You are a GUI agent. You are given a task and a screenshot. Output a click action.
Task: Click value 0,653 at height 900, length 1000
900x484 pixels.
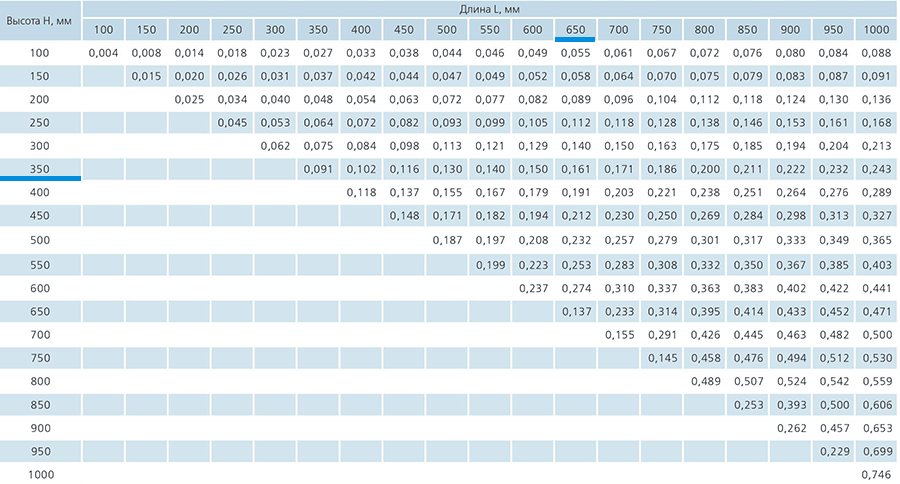tap(877, 428)
